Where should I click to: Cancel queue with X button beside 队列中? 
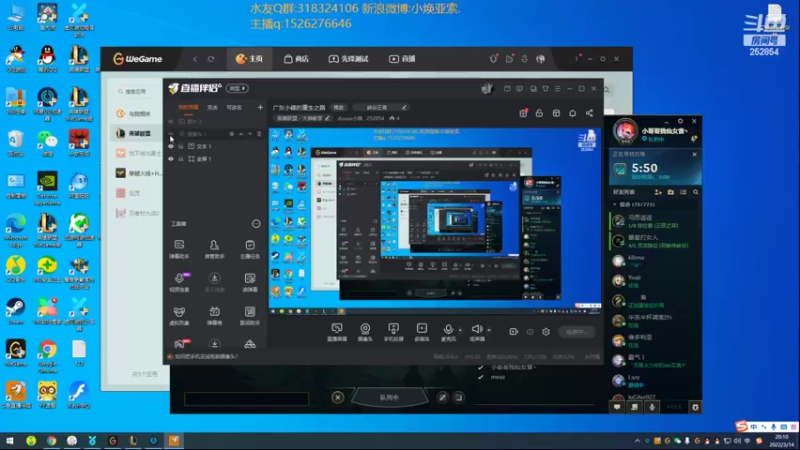(338, 397)
